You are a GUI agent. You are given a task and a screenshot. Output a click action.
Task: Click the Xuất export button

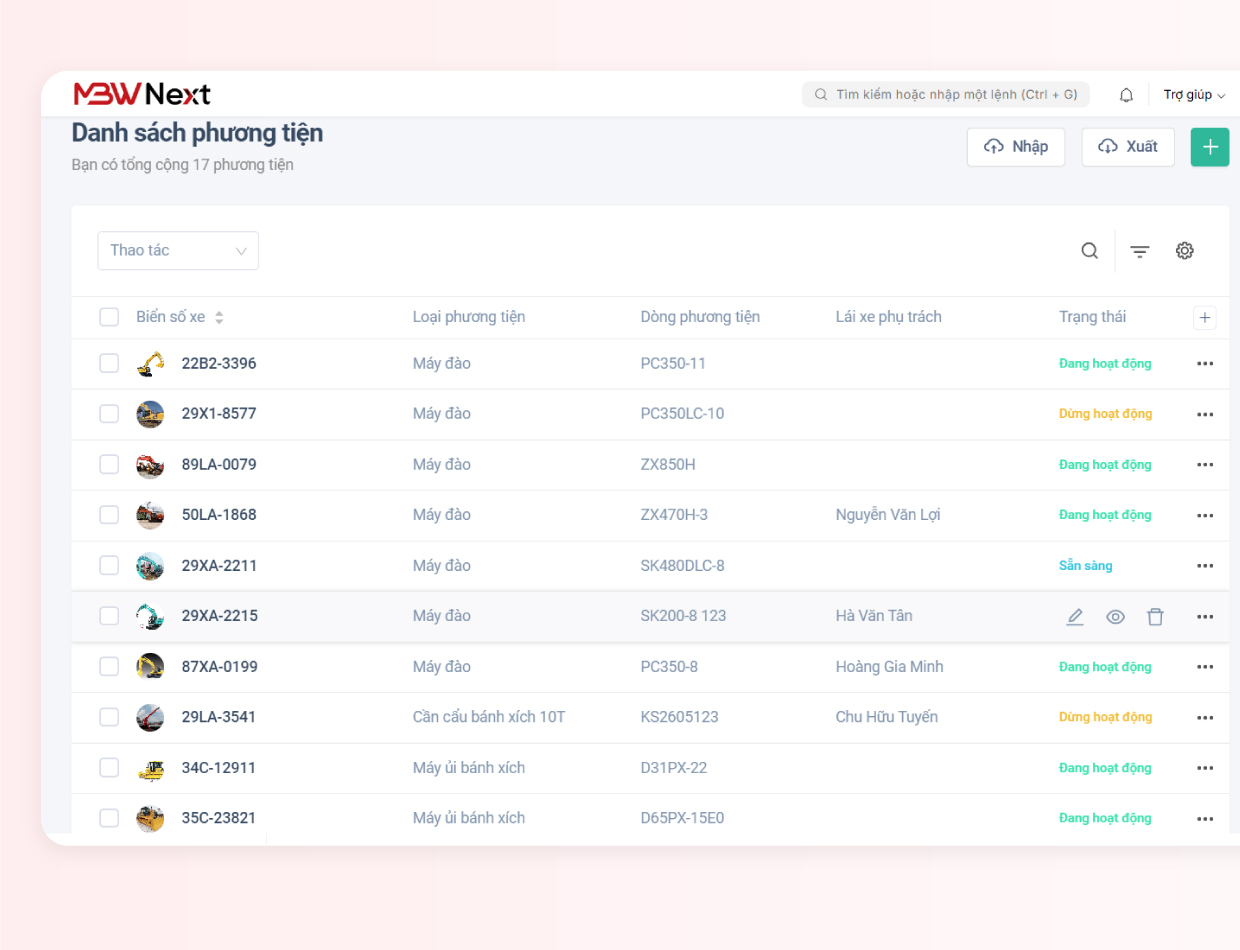(1127, 147)
